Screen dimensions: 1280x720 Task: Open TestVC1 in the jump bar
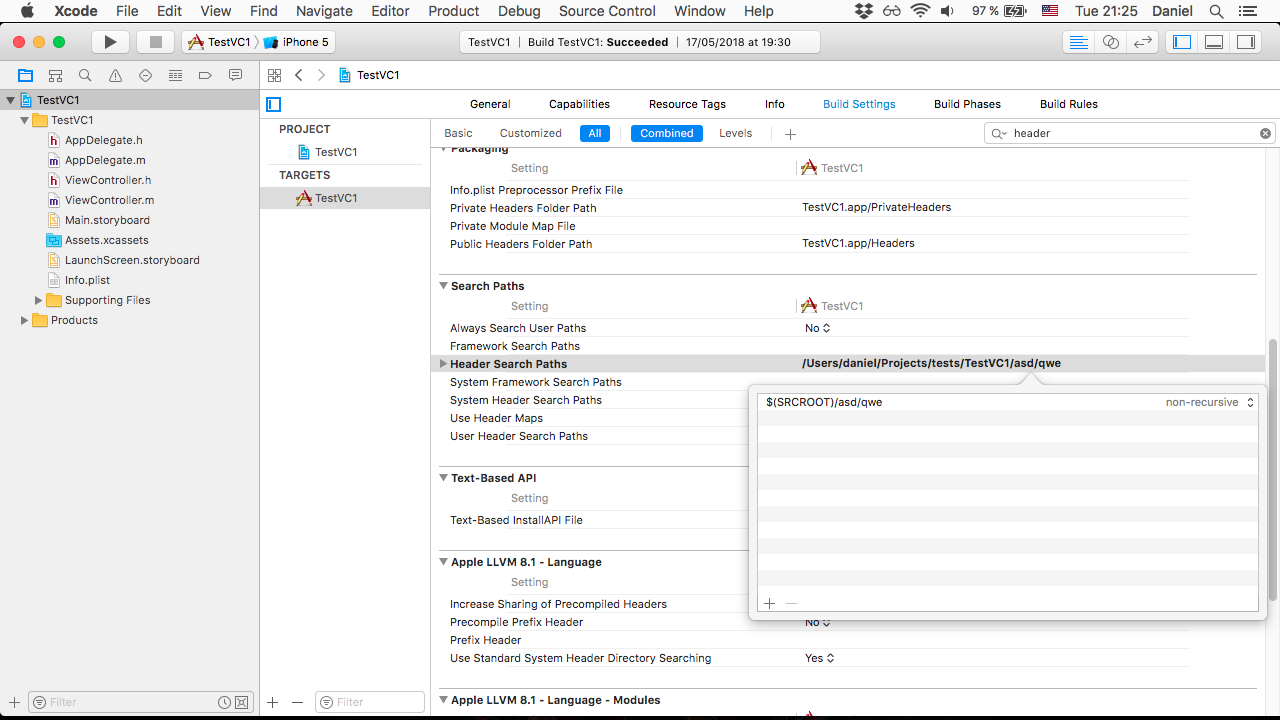tap(369, 75)
